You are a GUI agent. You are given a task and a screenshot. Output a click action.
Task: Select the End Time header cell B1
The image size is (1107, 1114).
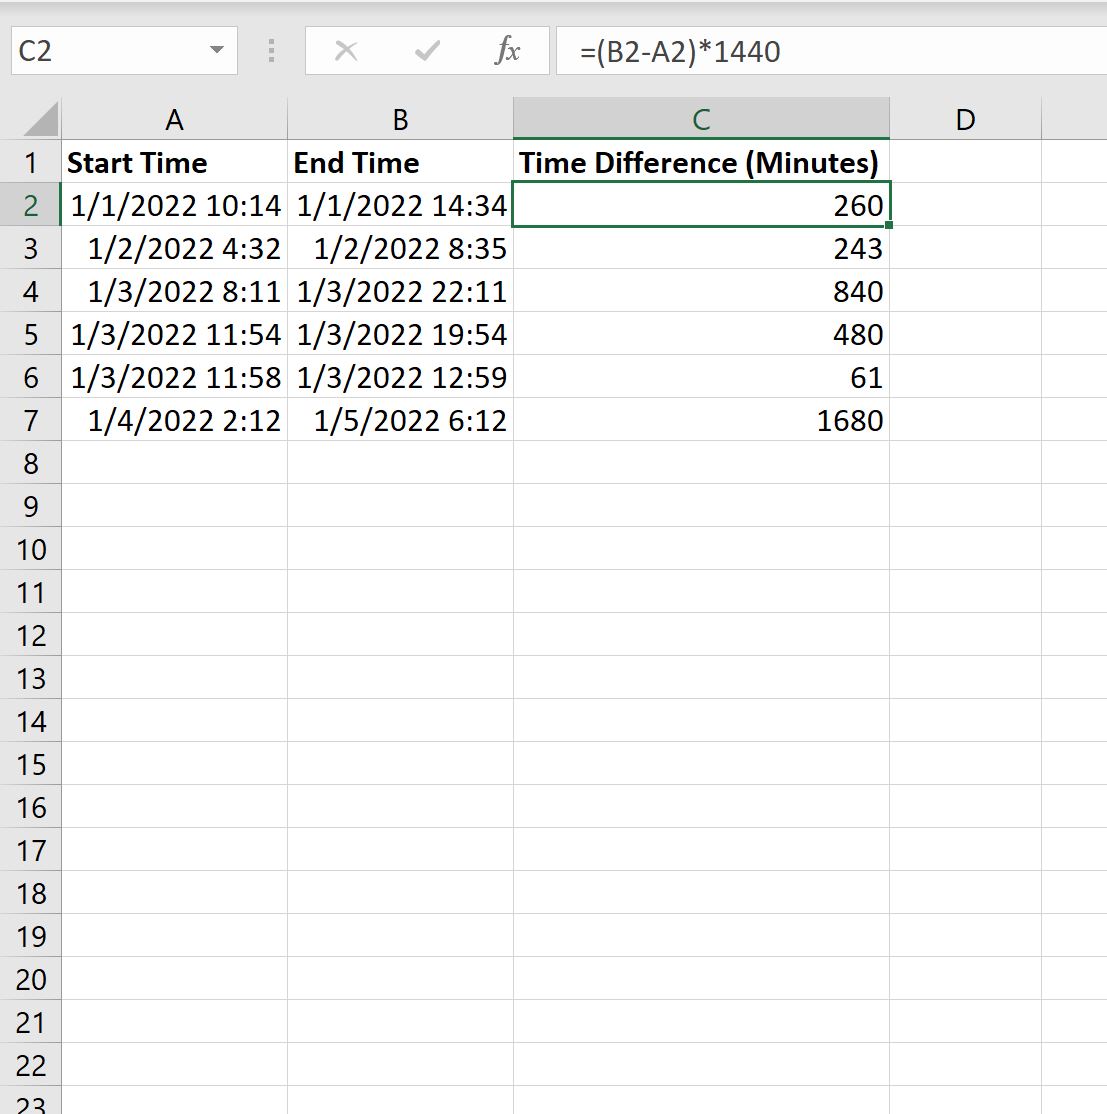coord(399,162)
